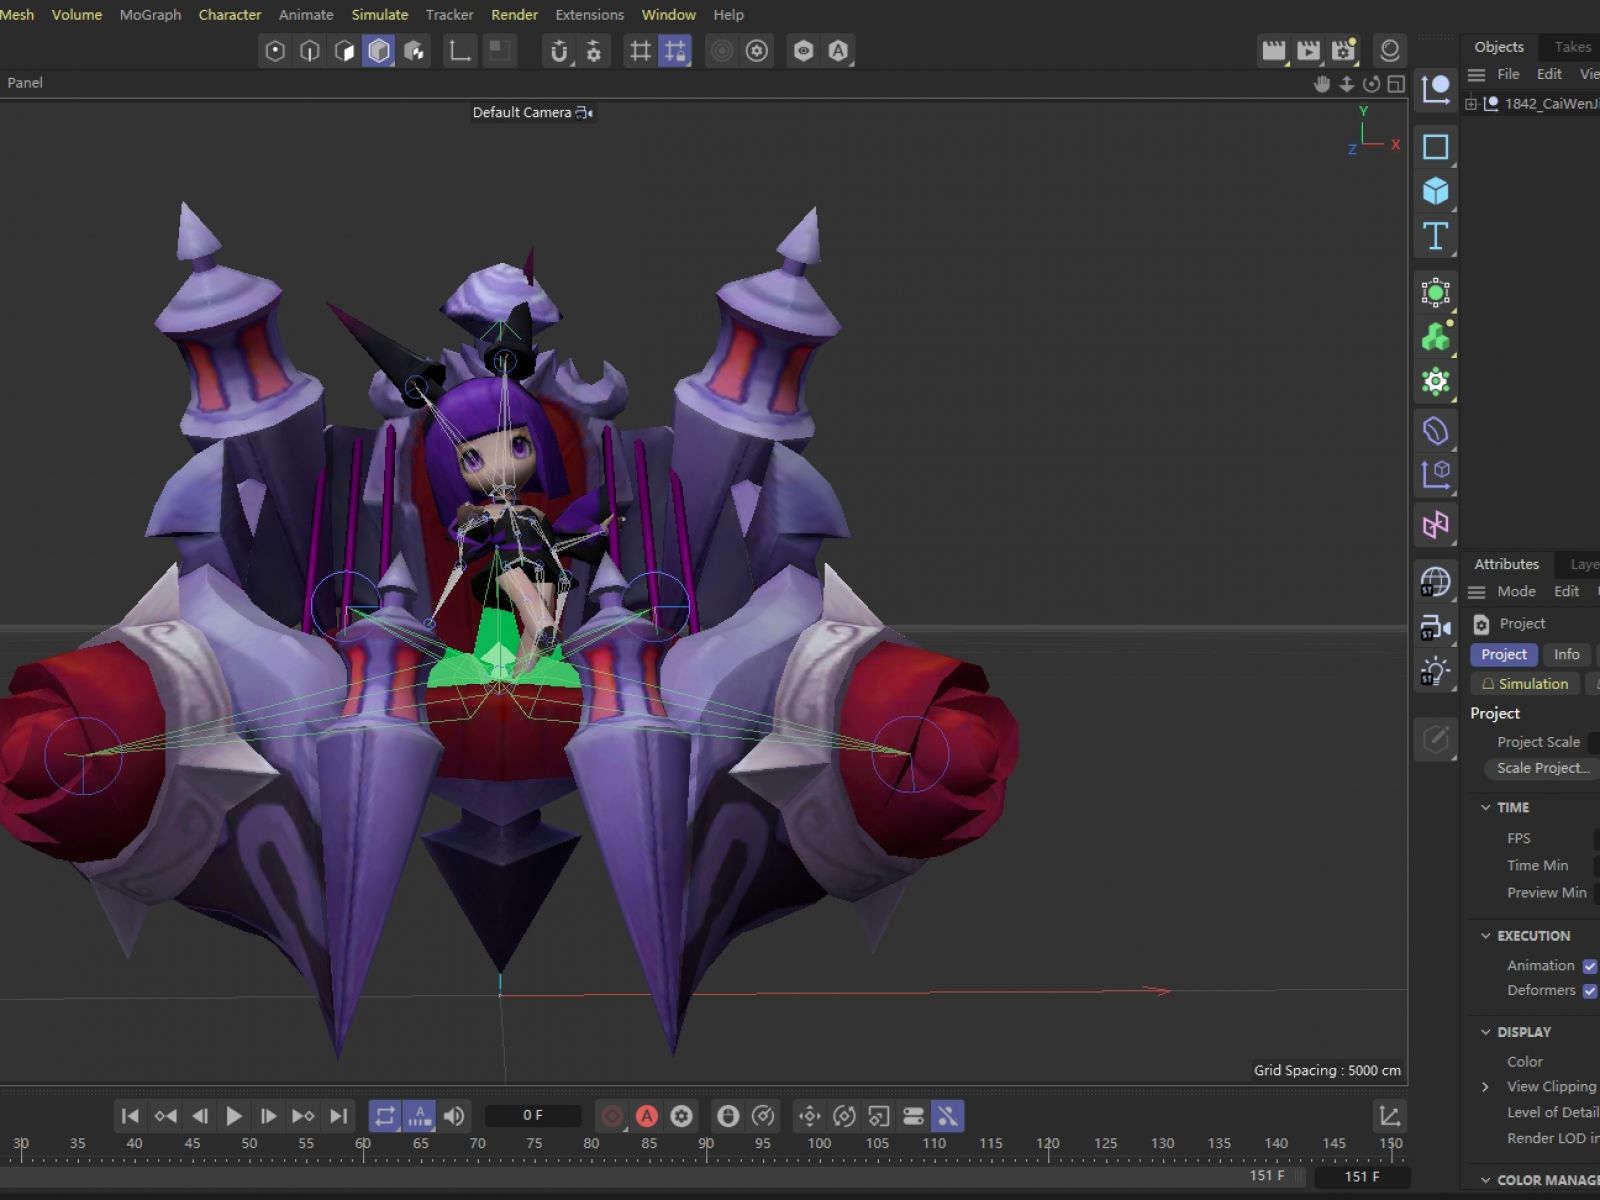Open the Render menu

click(x=514, y=15)
